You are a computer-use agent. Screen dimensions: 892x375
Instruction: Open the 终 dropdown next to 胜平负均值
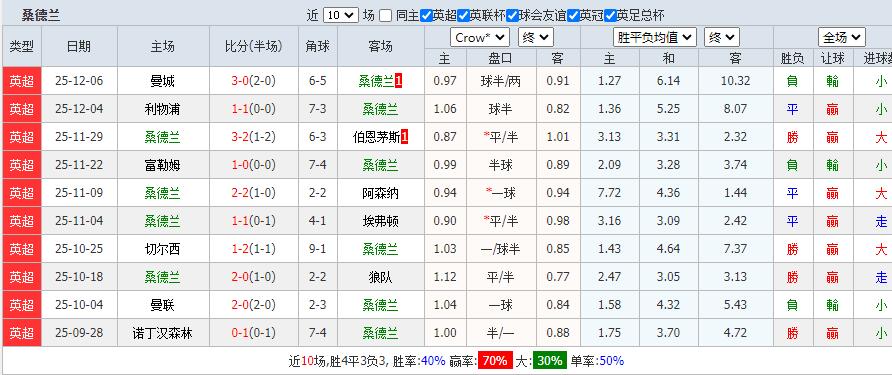(x=721, y=38)
